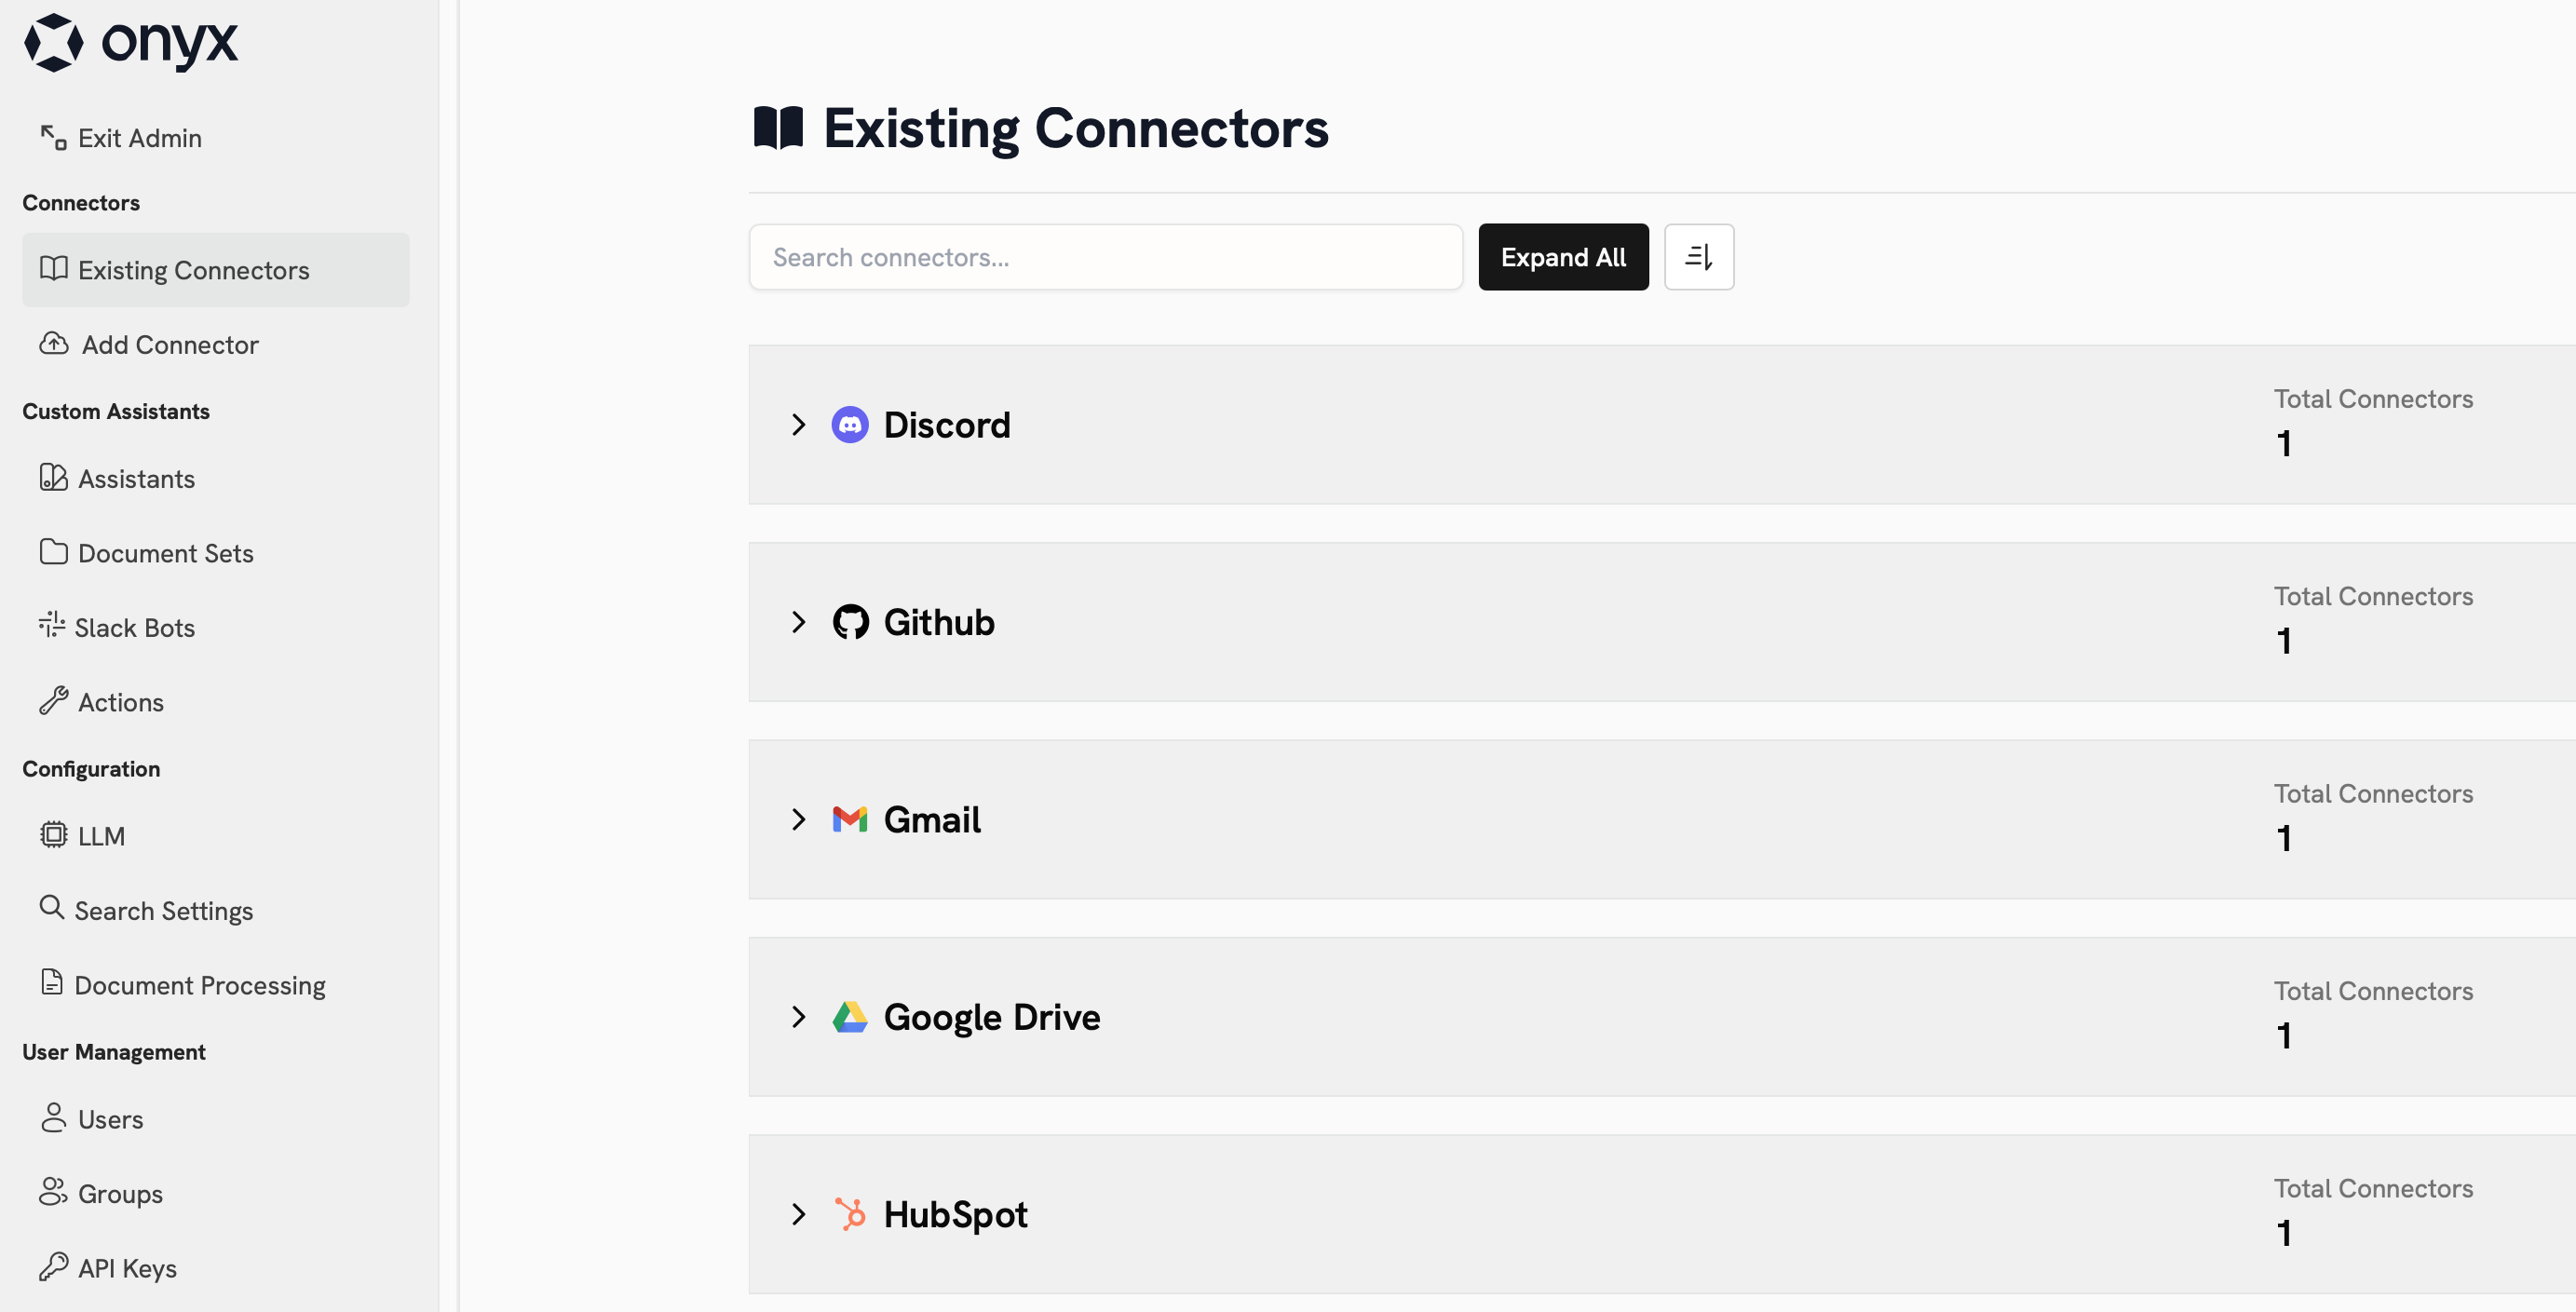Open Existing Connectors from the sidebar
Screen dimensions: 2576x1312
coord(195,270)
